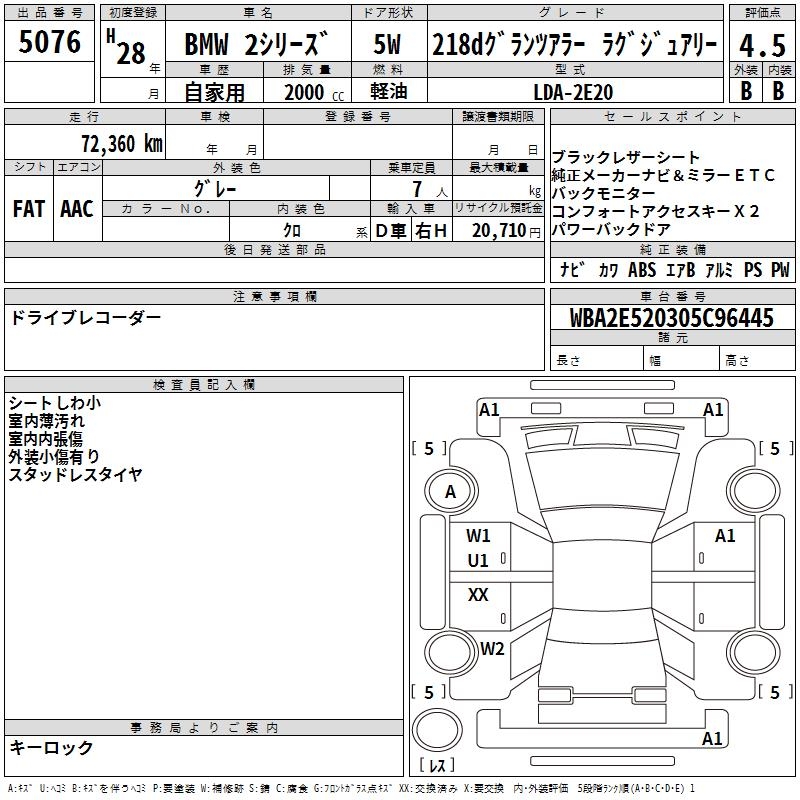Click the seating capacity 7 人
This screenshot has height=800, width=800.
point(430,189)
